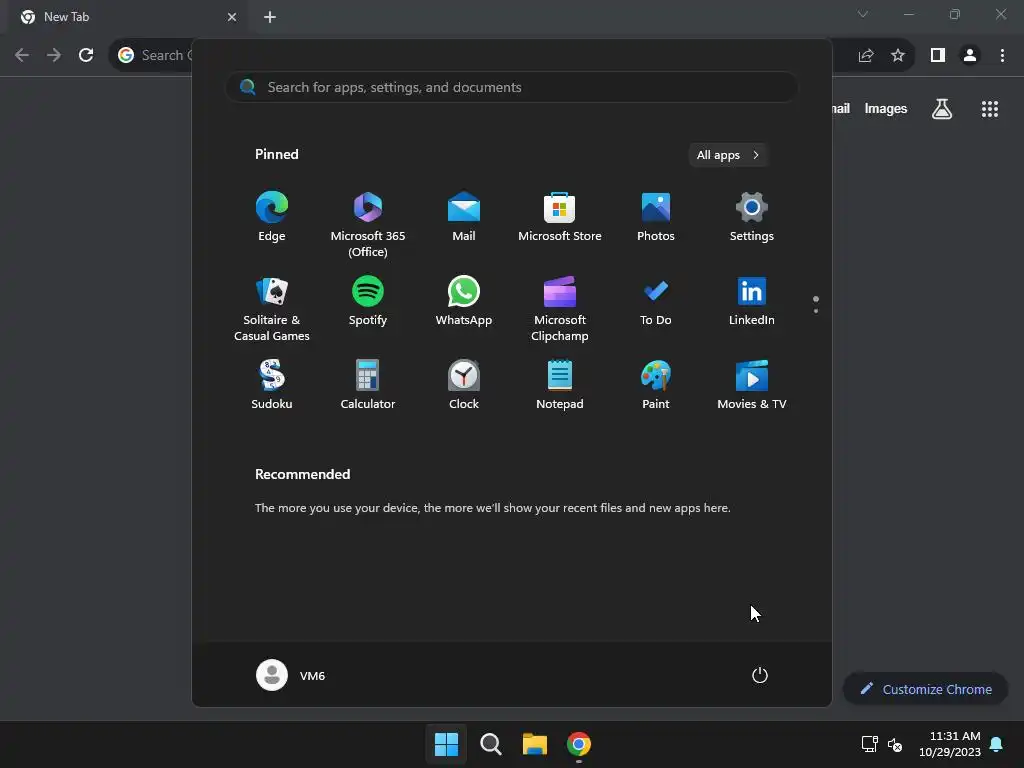Open the clock showing 11:31 AM

click(x=950, y=744)
